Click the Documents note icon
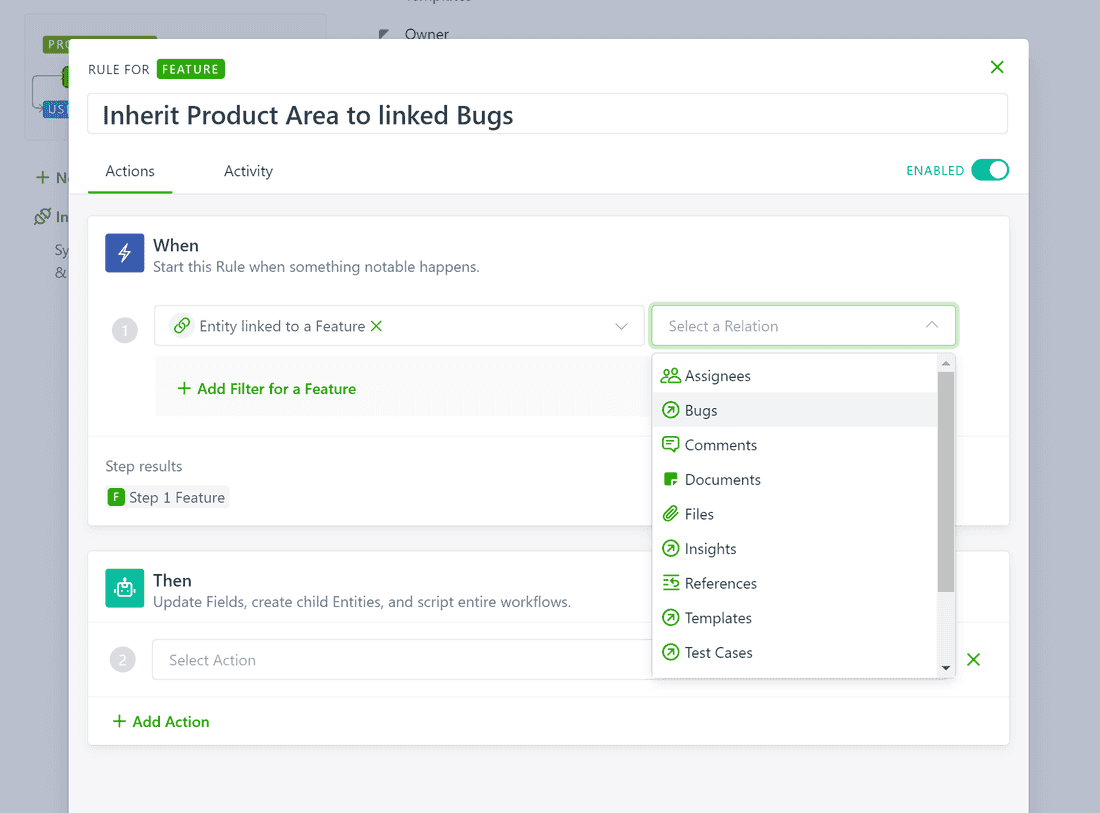The height and width of the screenshot is (813, 1100). click(x=670, y=480)
